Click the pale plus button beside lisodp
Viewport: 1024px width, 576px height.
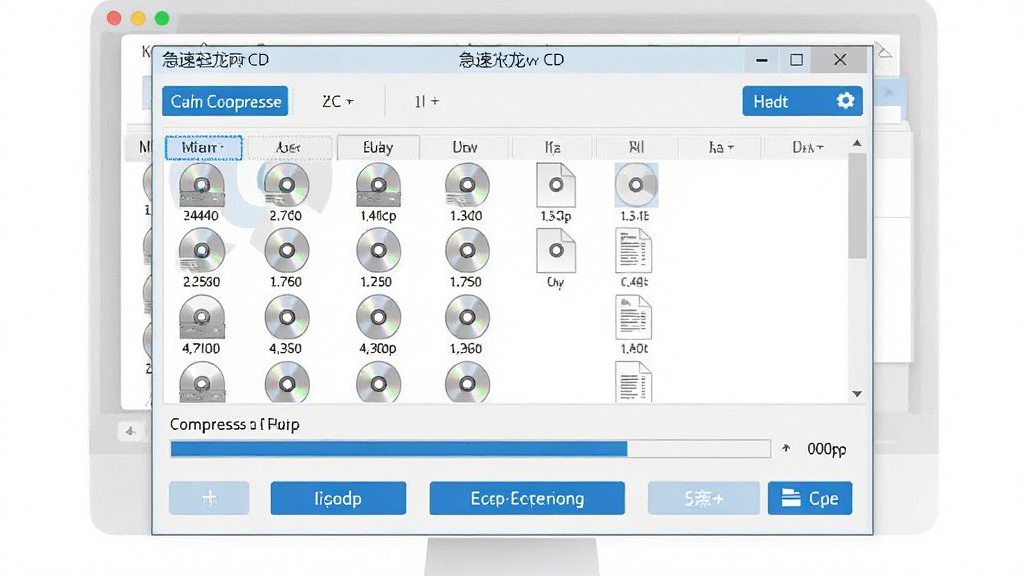pyautogui.click(x=209, y=498)
